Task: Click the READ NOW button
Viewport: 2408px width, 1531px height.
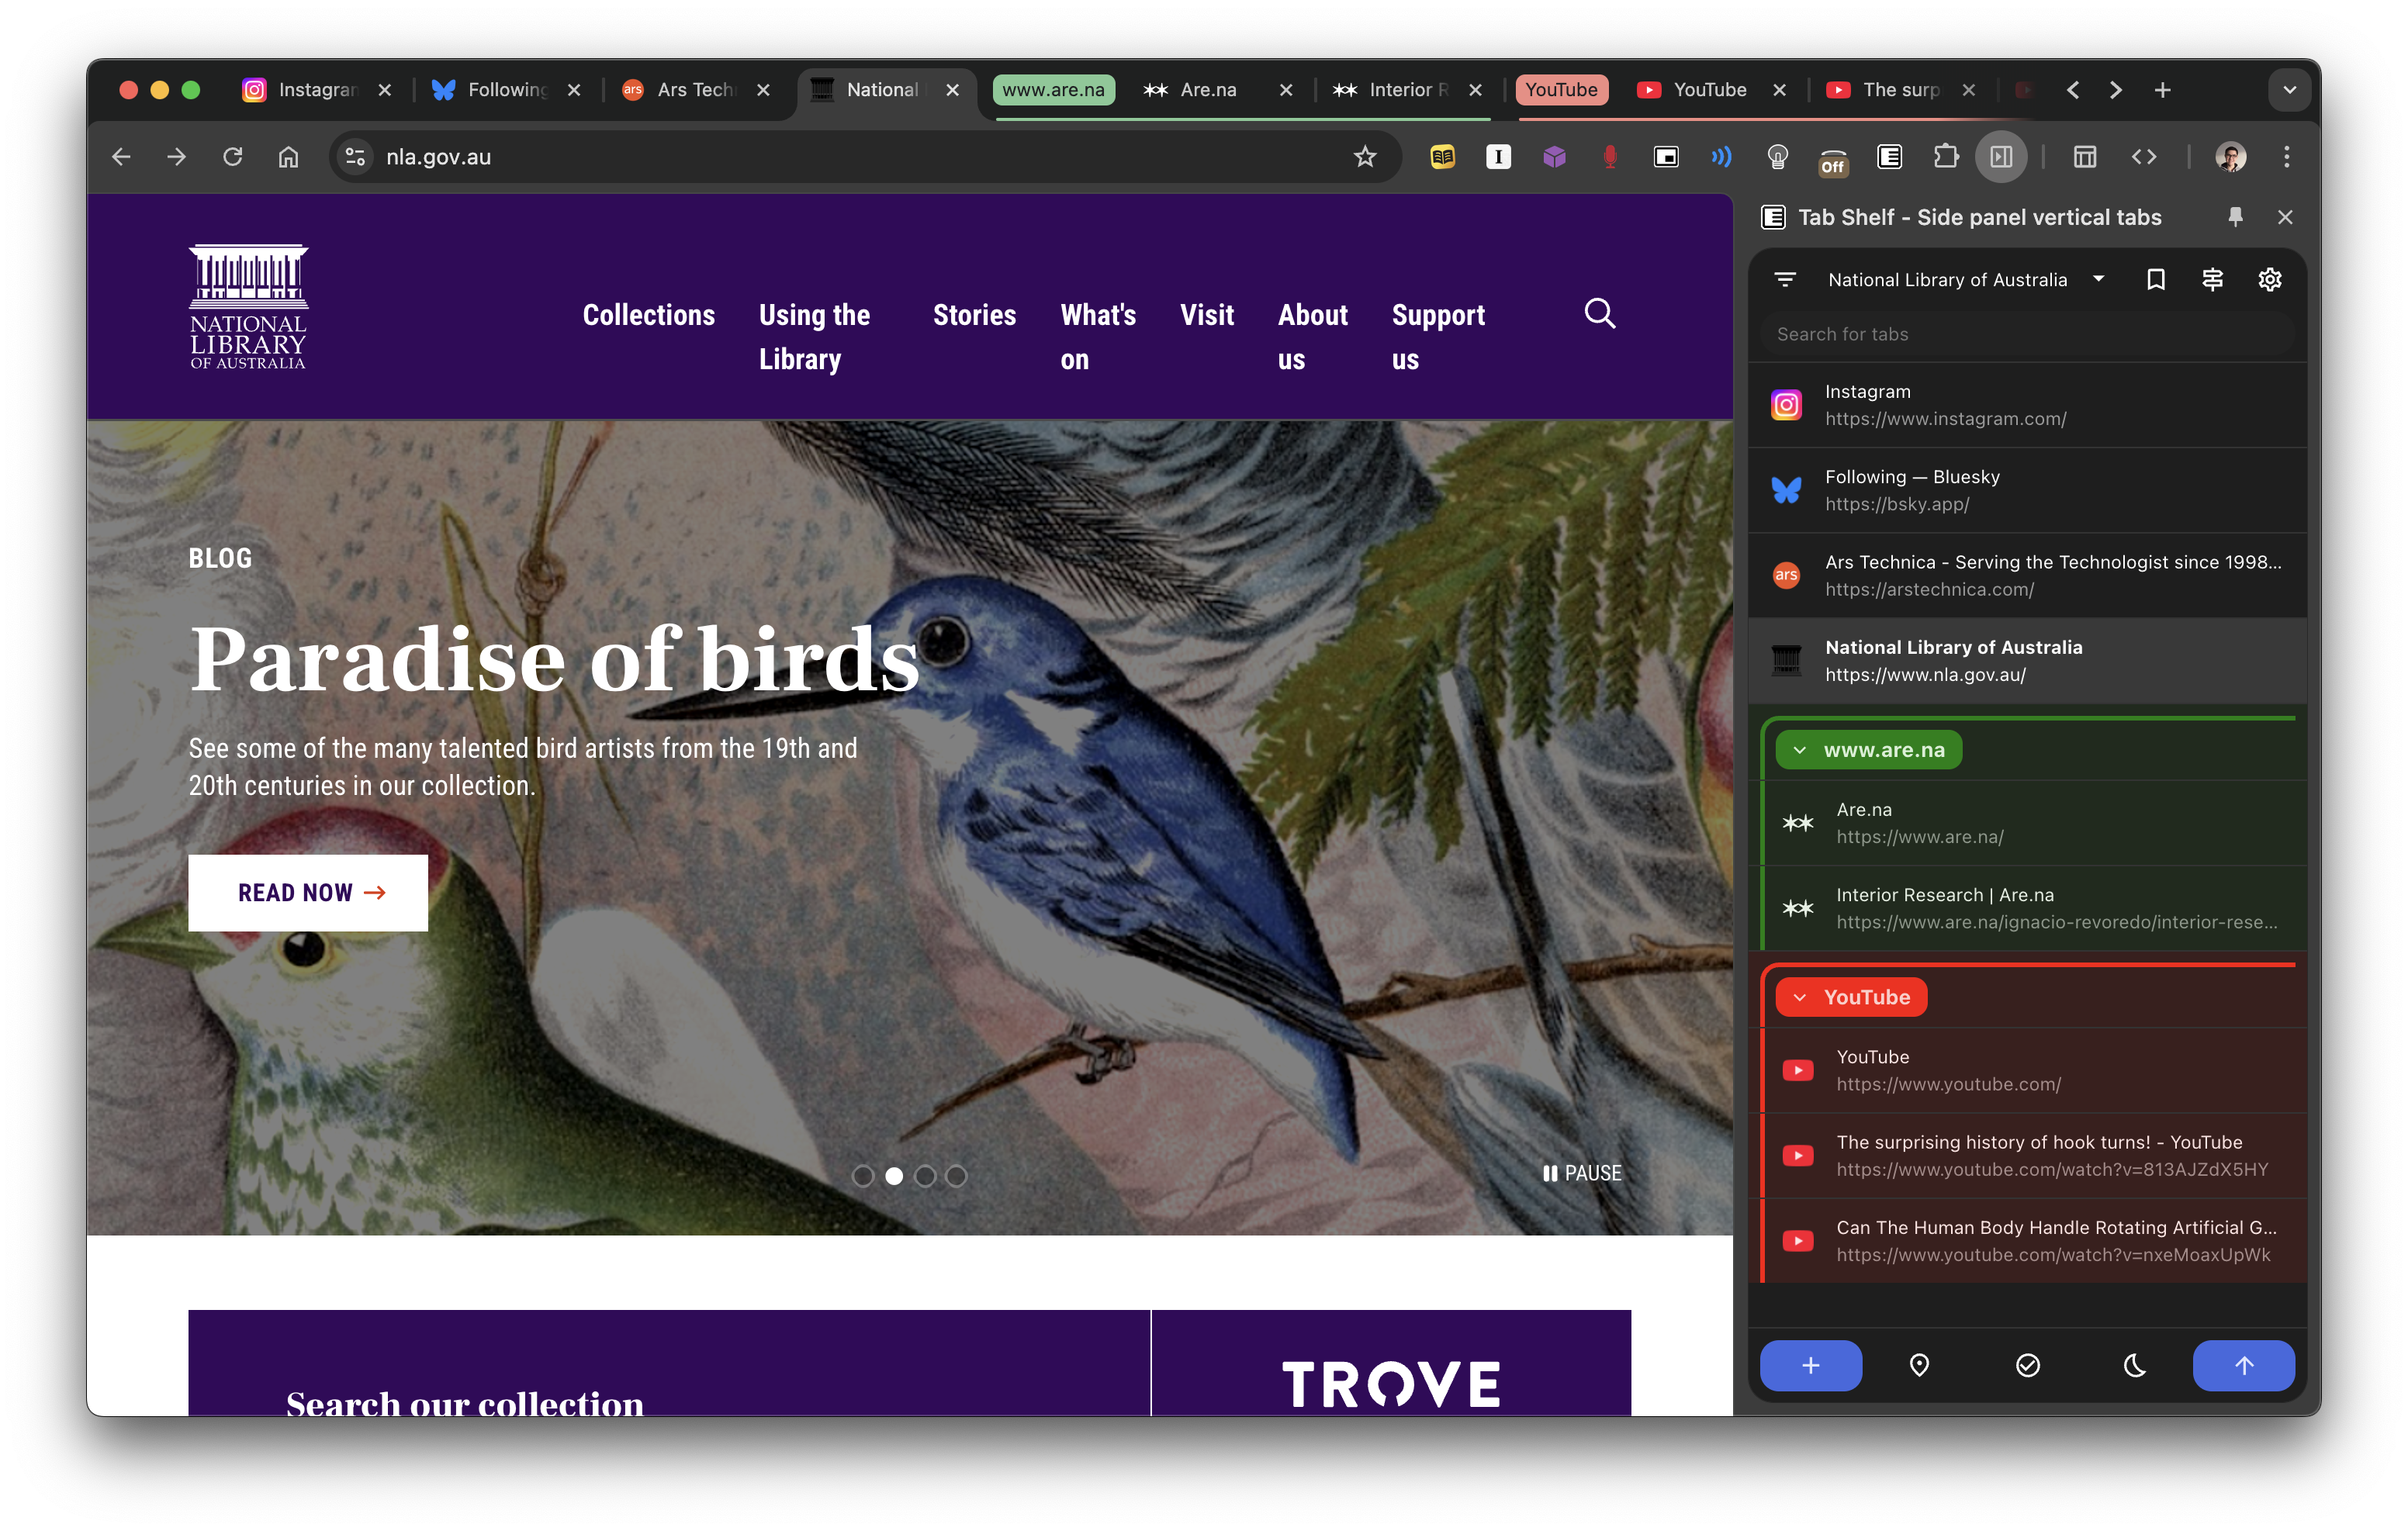Action: pyautogui.click(x=308, y=892)
